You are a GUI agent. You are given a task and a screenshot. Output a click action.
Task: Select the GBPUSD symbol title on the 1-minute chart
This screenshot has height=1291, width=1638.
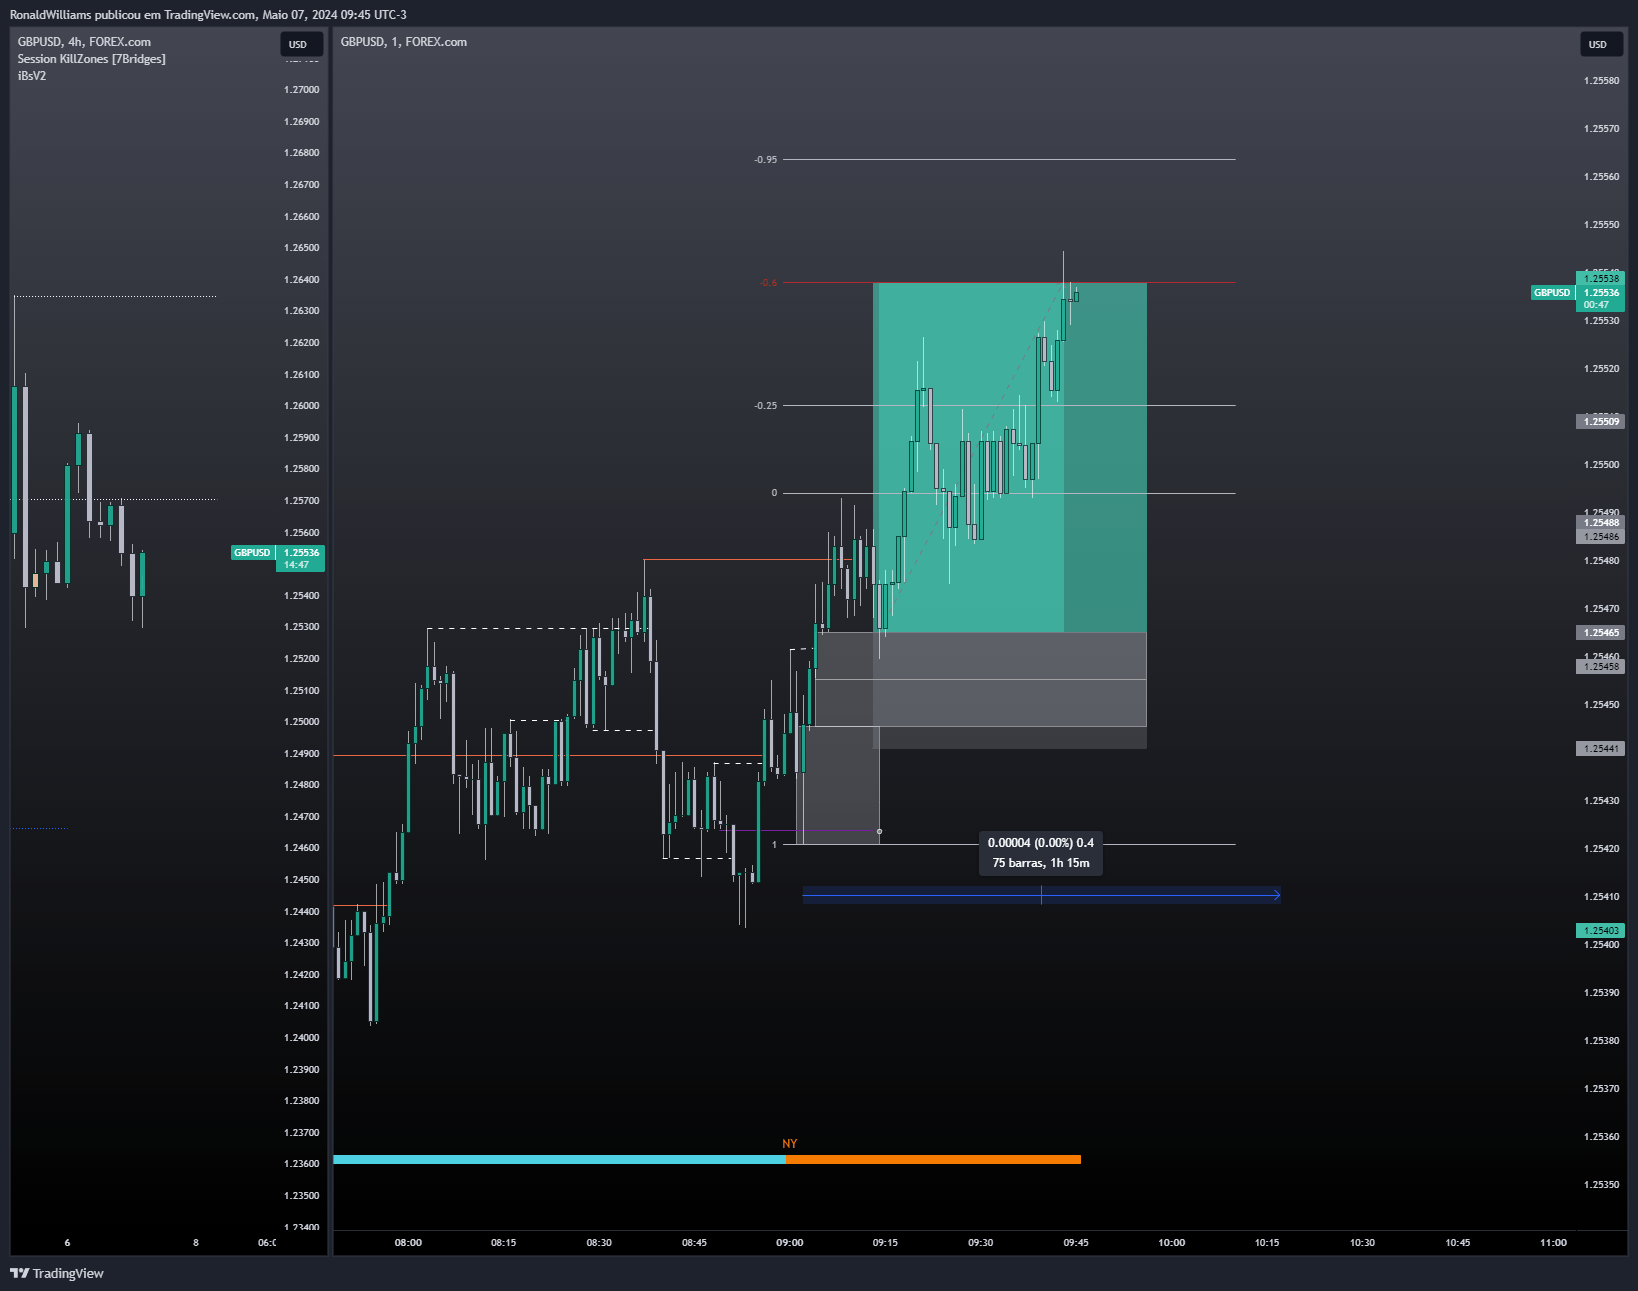pos(363,42)
